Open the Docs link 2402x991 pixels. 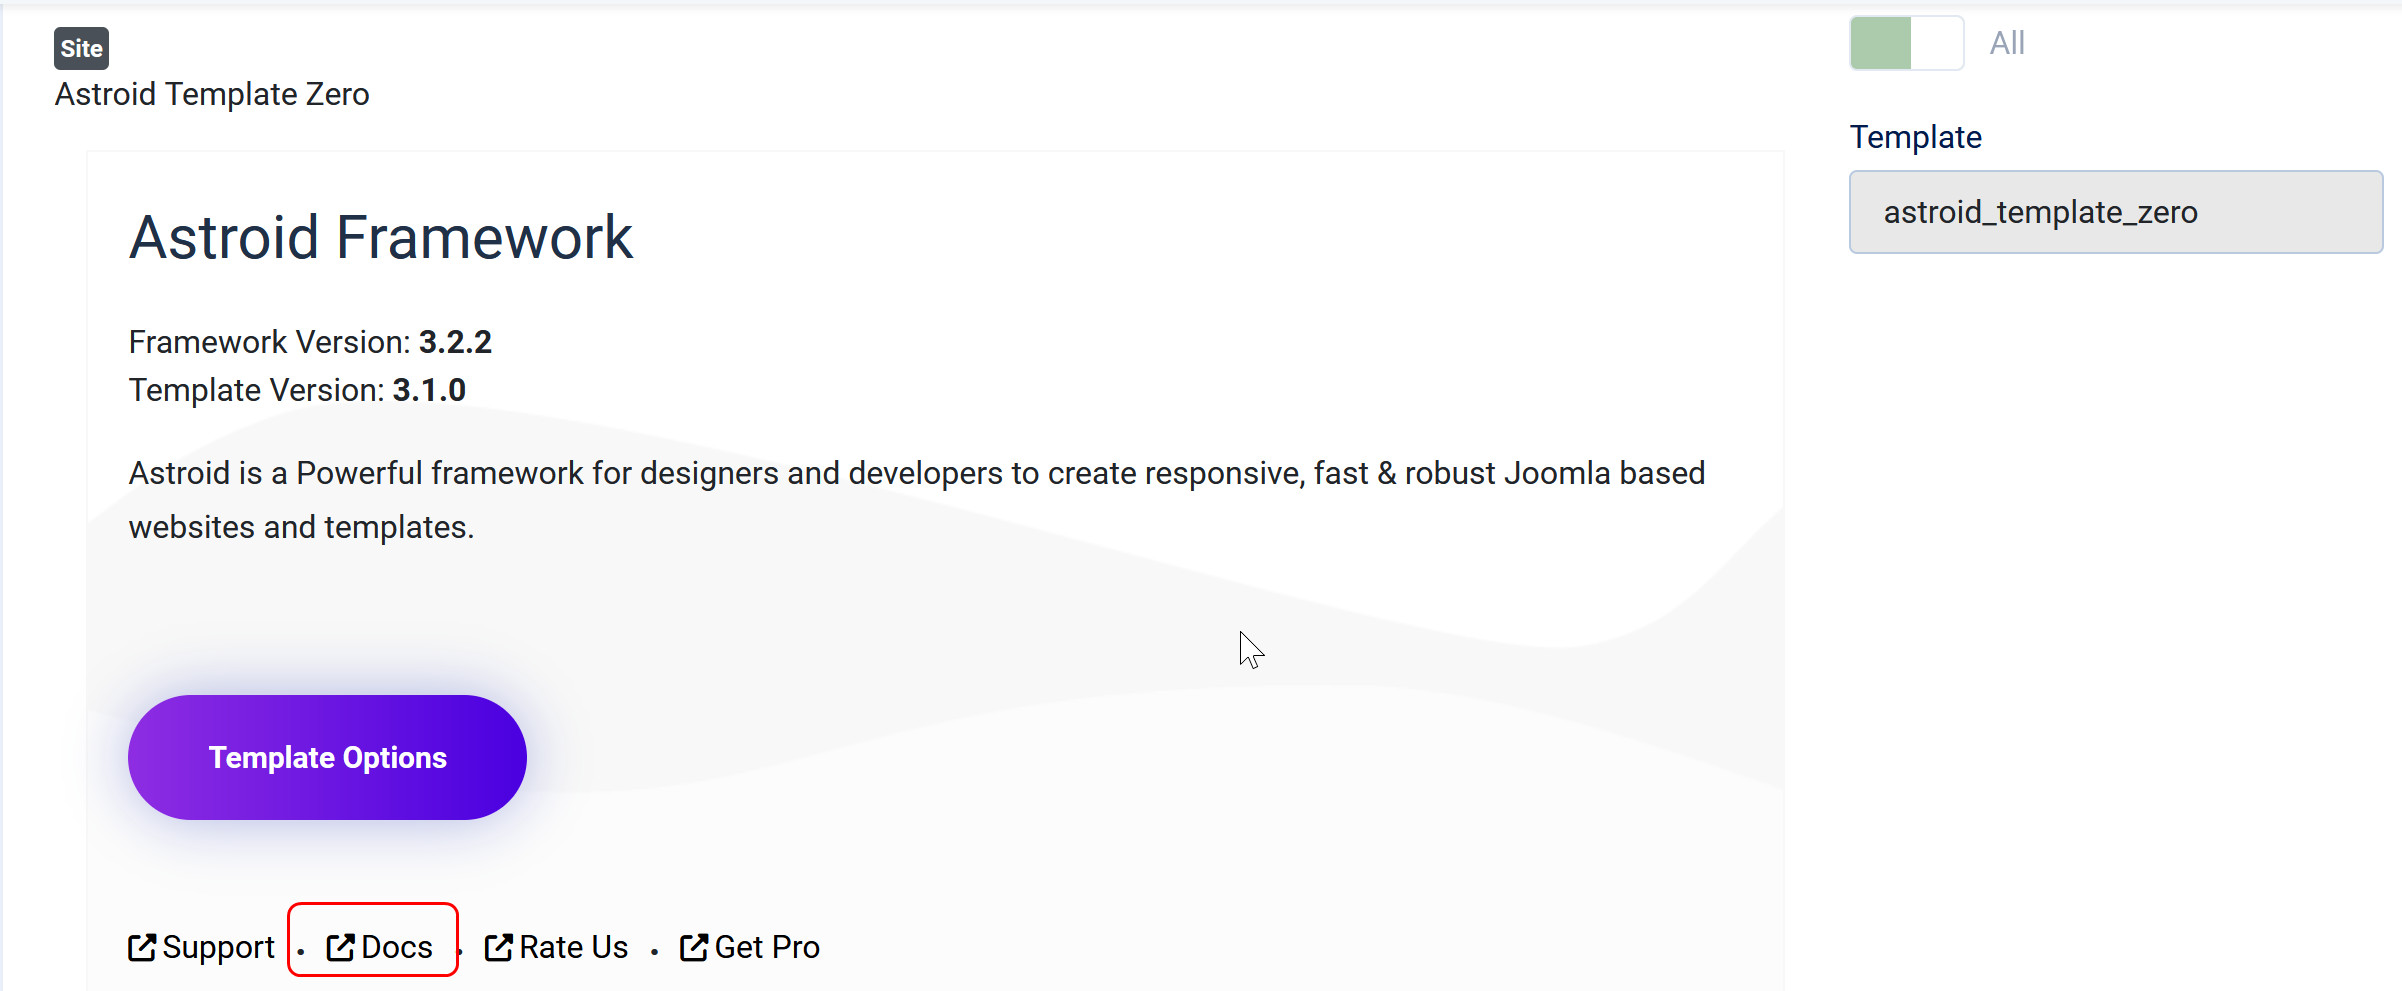pyautogui.click(x=395, y=946)
